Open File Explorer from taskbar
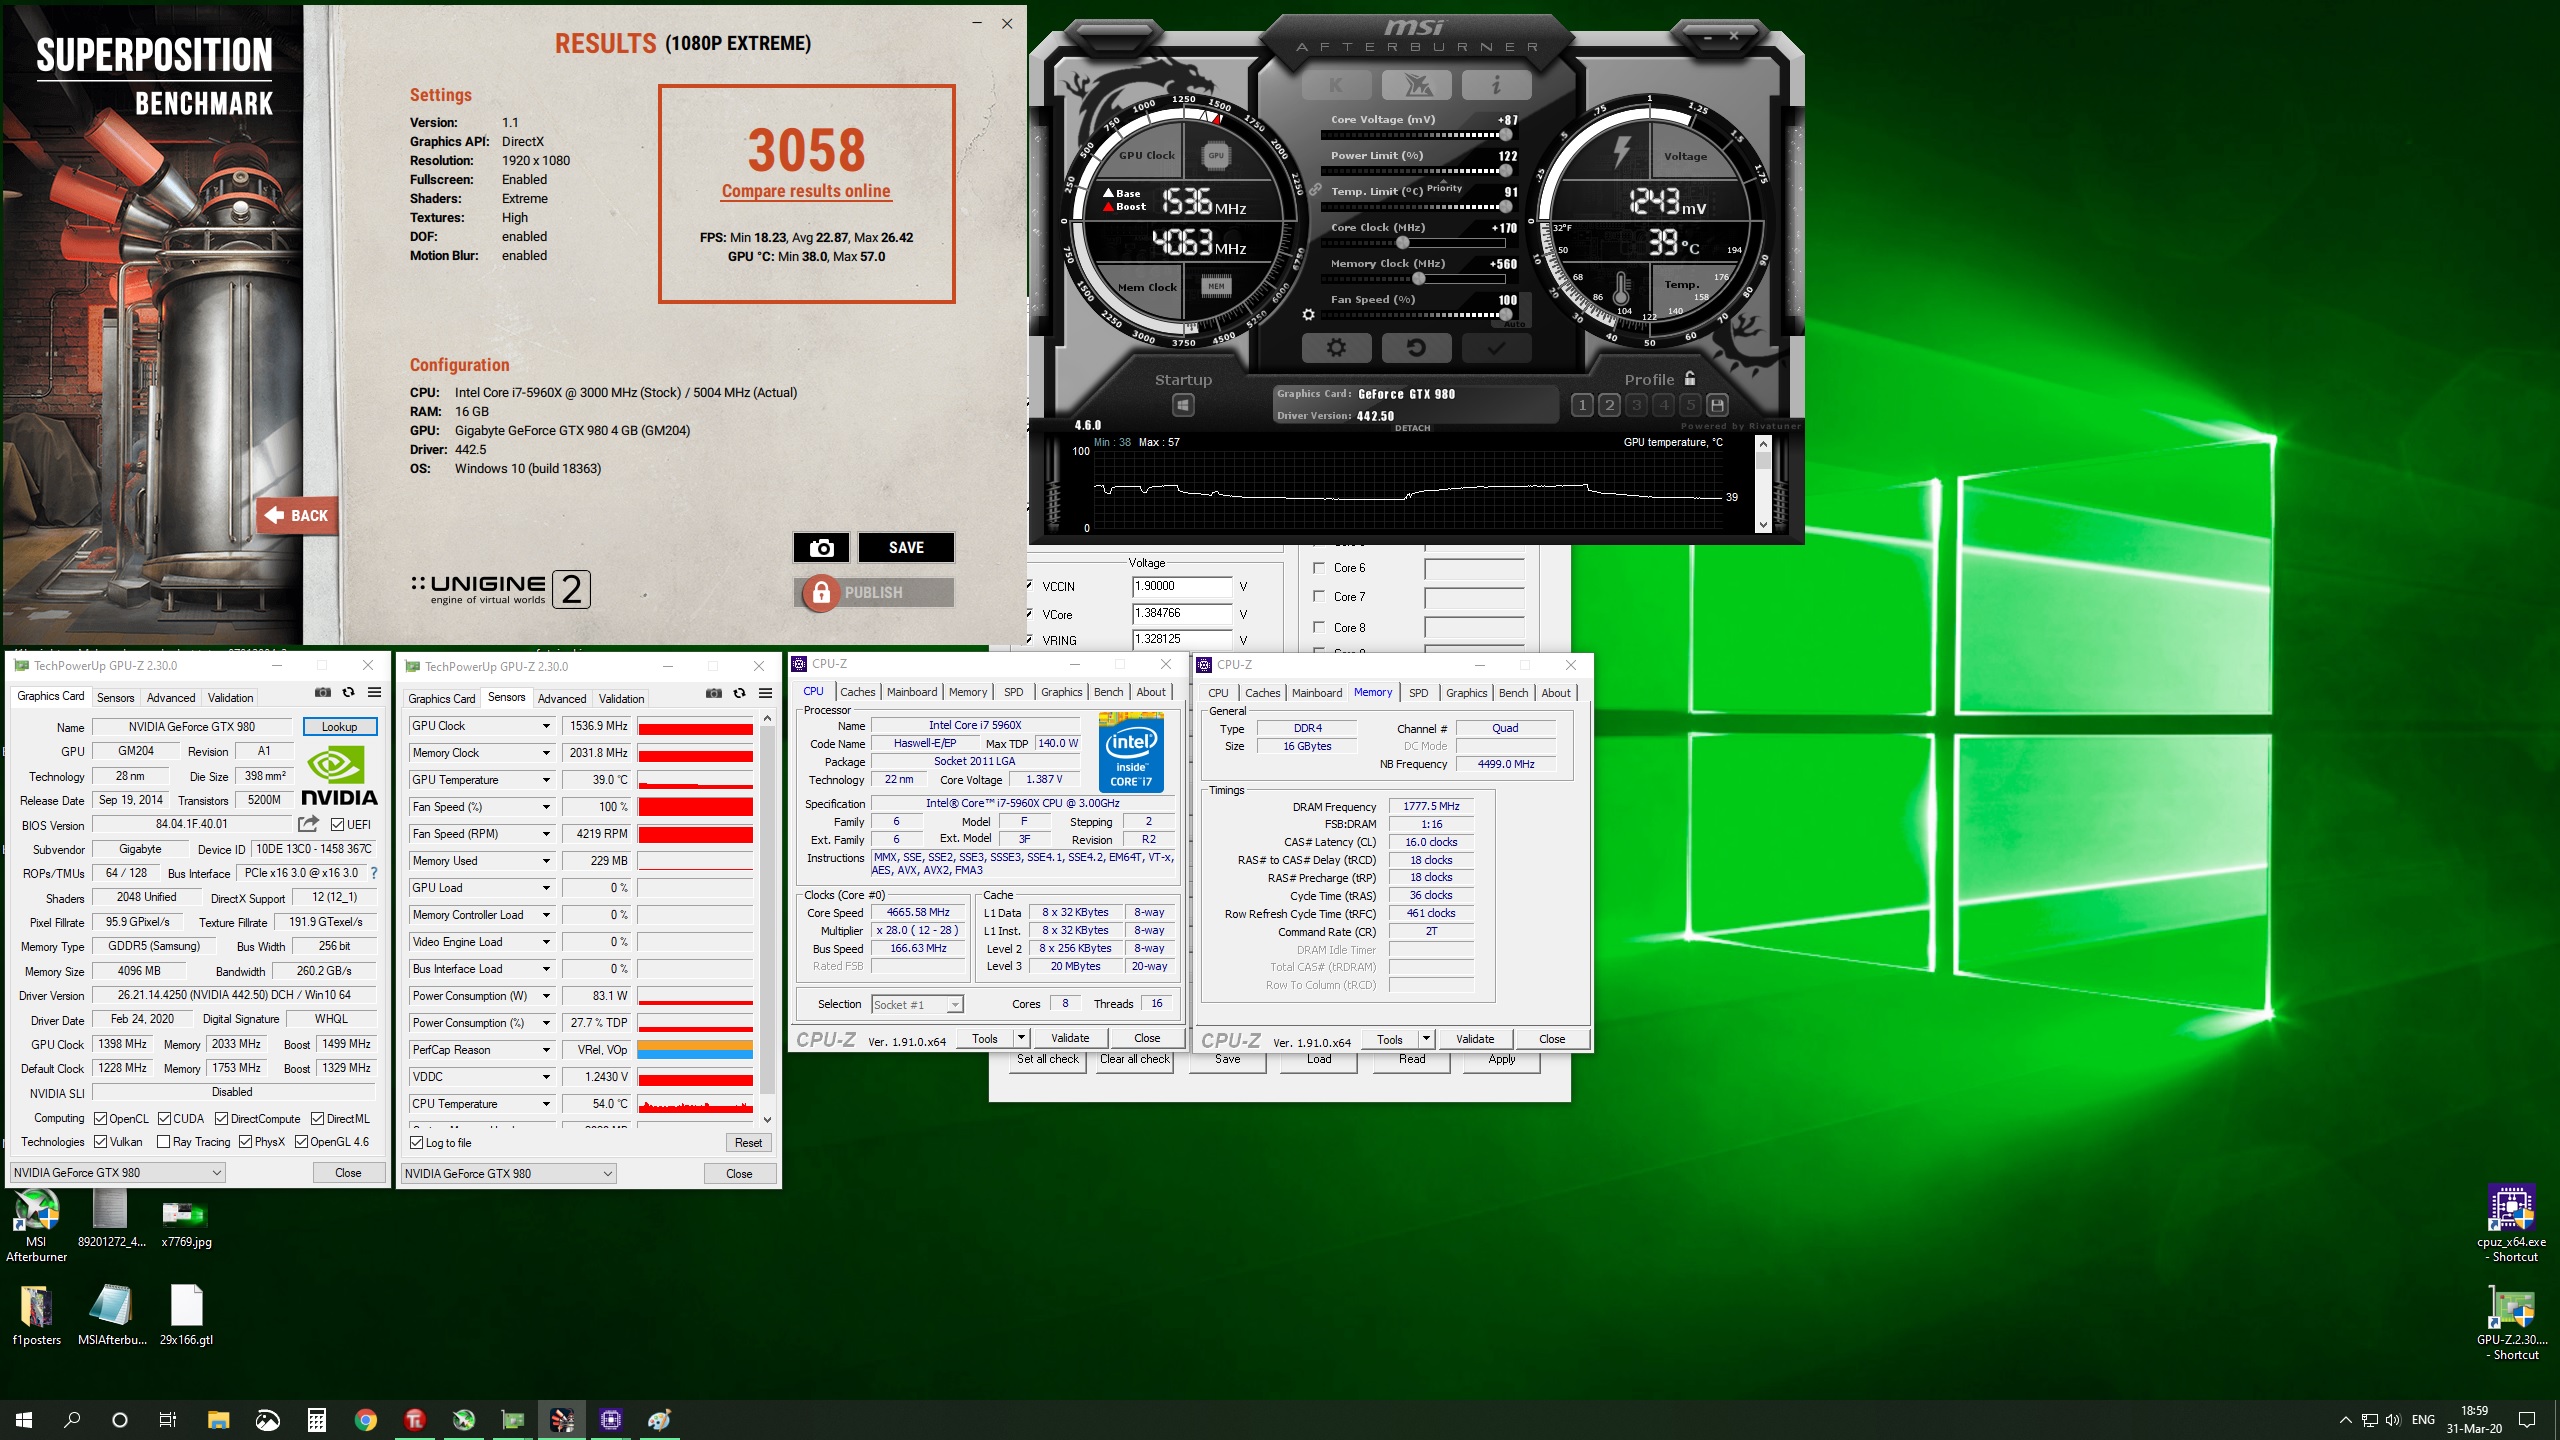The width and height of the screenshot is (2560, 1440). (x=218, y=1419)
